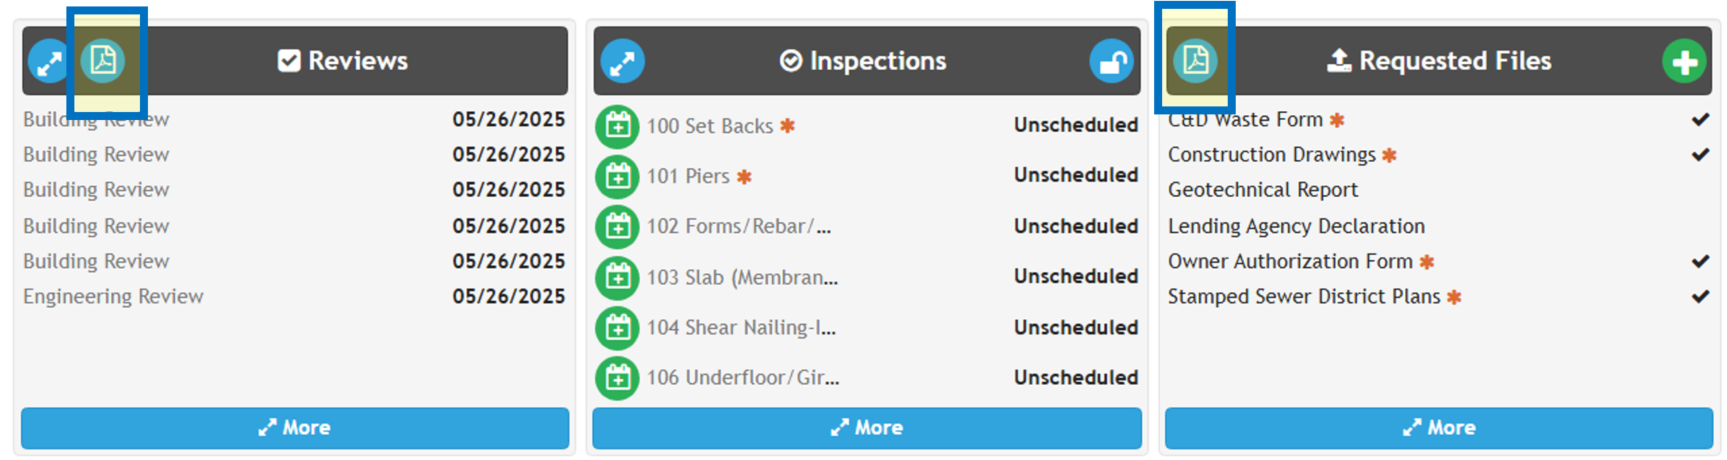This screenshot has width=1727, height=460.
Task: Expand Reviews list with More button
Action: 295,428
